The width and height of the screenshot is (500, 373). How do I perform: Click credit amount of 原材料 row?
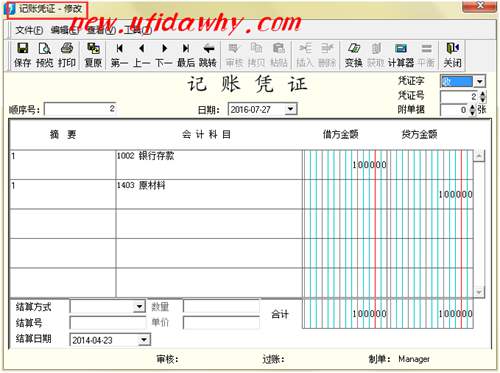click(x=431, y=194)
